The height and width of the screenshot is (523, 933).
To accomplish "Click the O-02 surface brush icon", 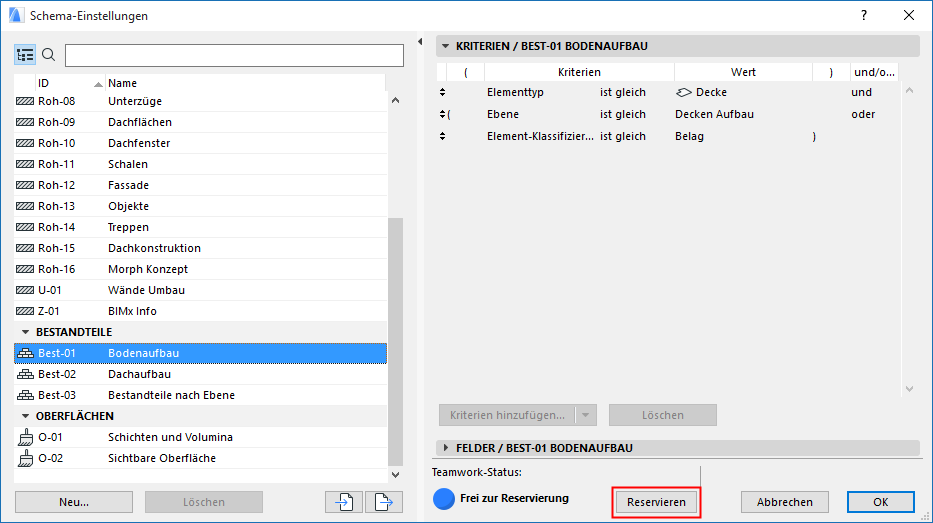I will click(26, 458).
